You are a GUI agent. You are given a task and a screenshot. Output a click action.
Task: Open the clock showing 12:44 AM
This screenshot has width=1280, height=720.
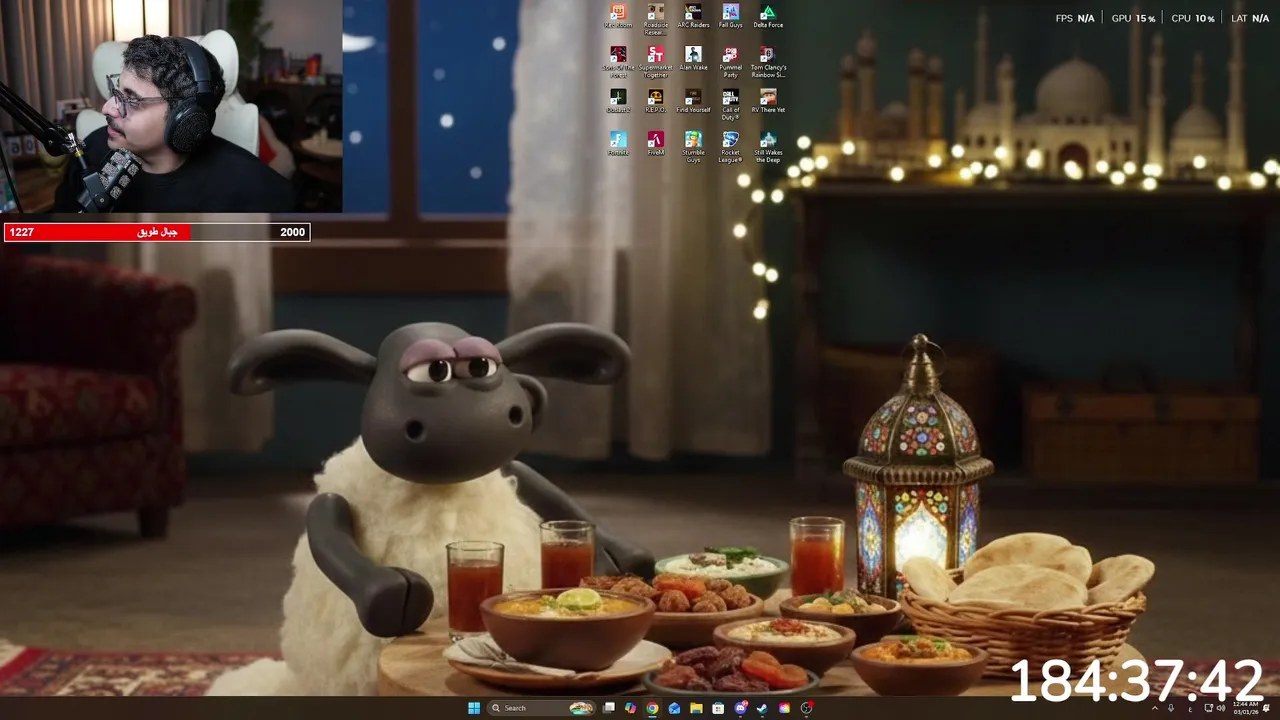coord(1246,708)
